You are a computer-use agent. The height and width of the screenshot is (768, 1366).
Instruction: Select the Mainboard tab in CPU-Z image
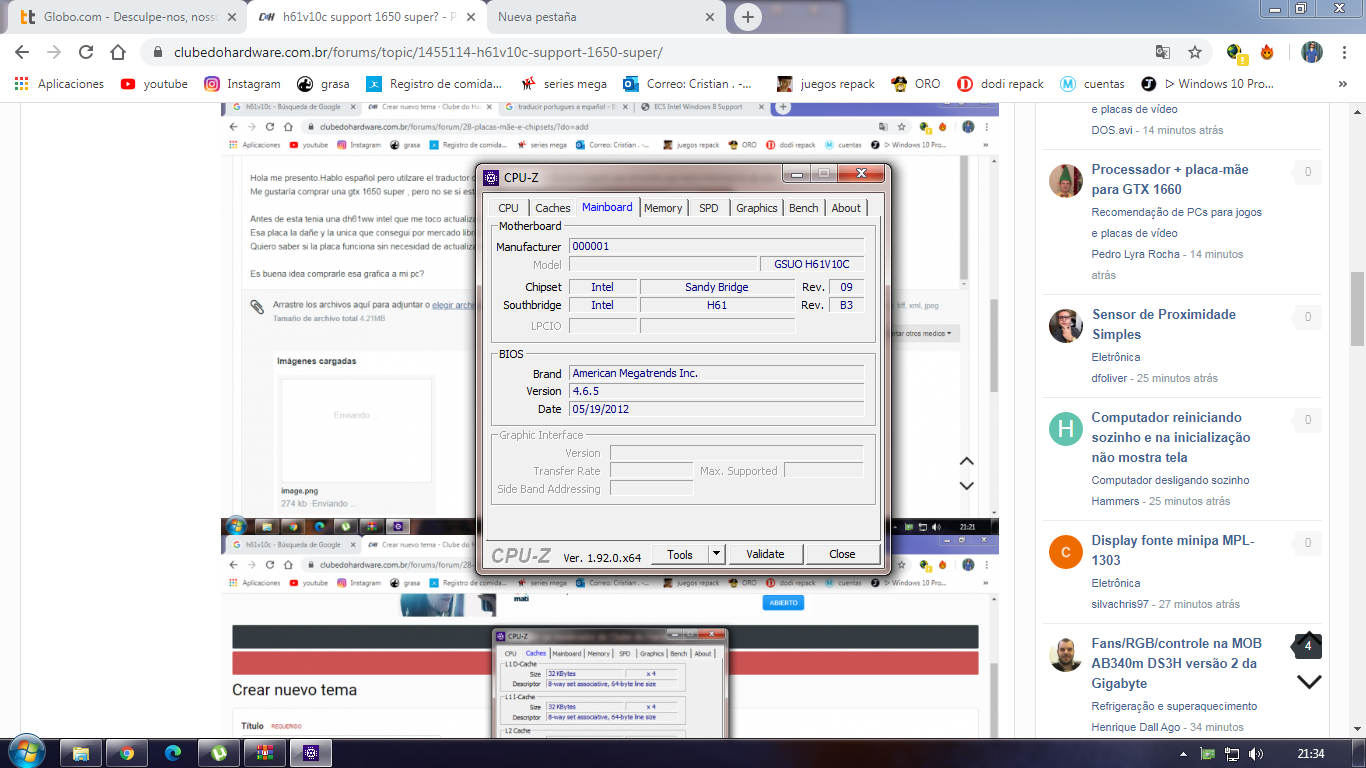tap(607, 207)
